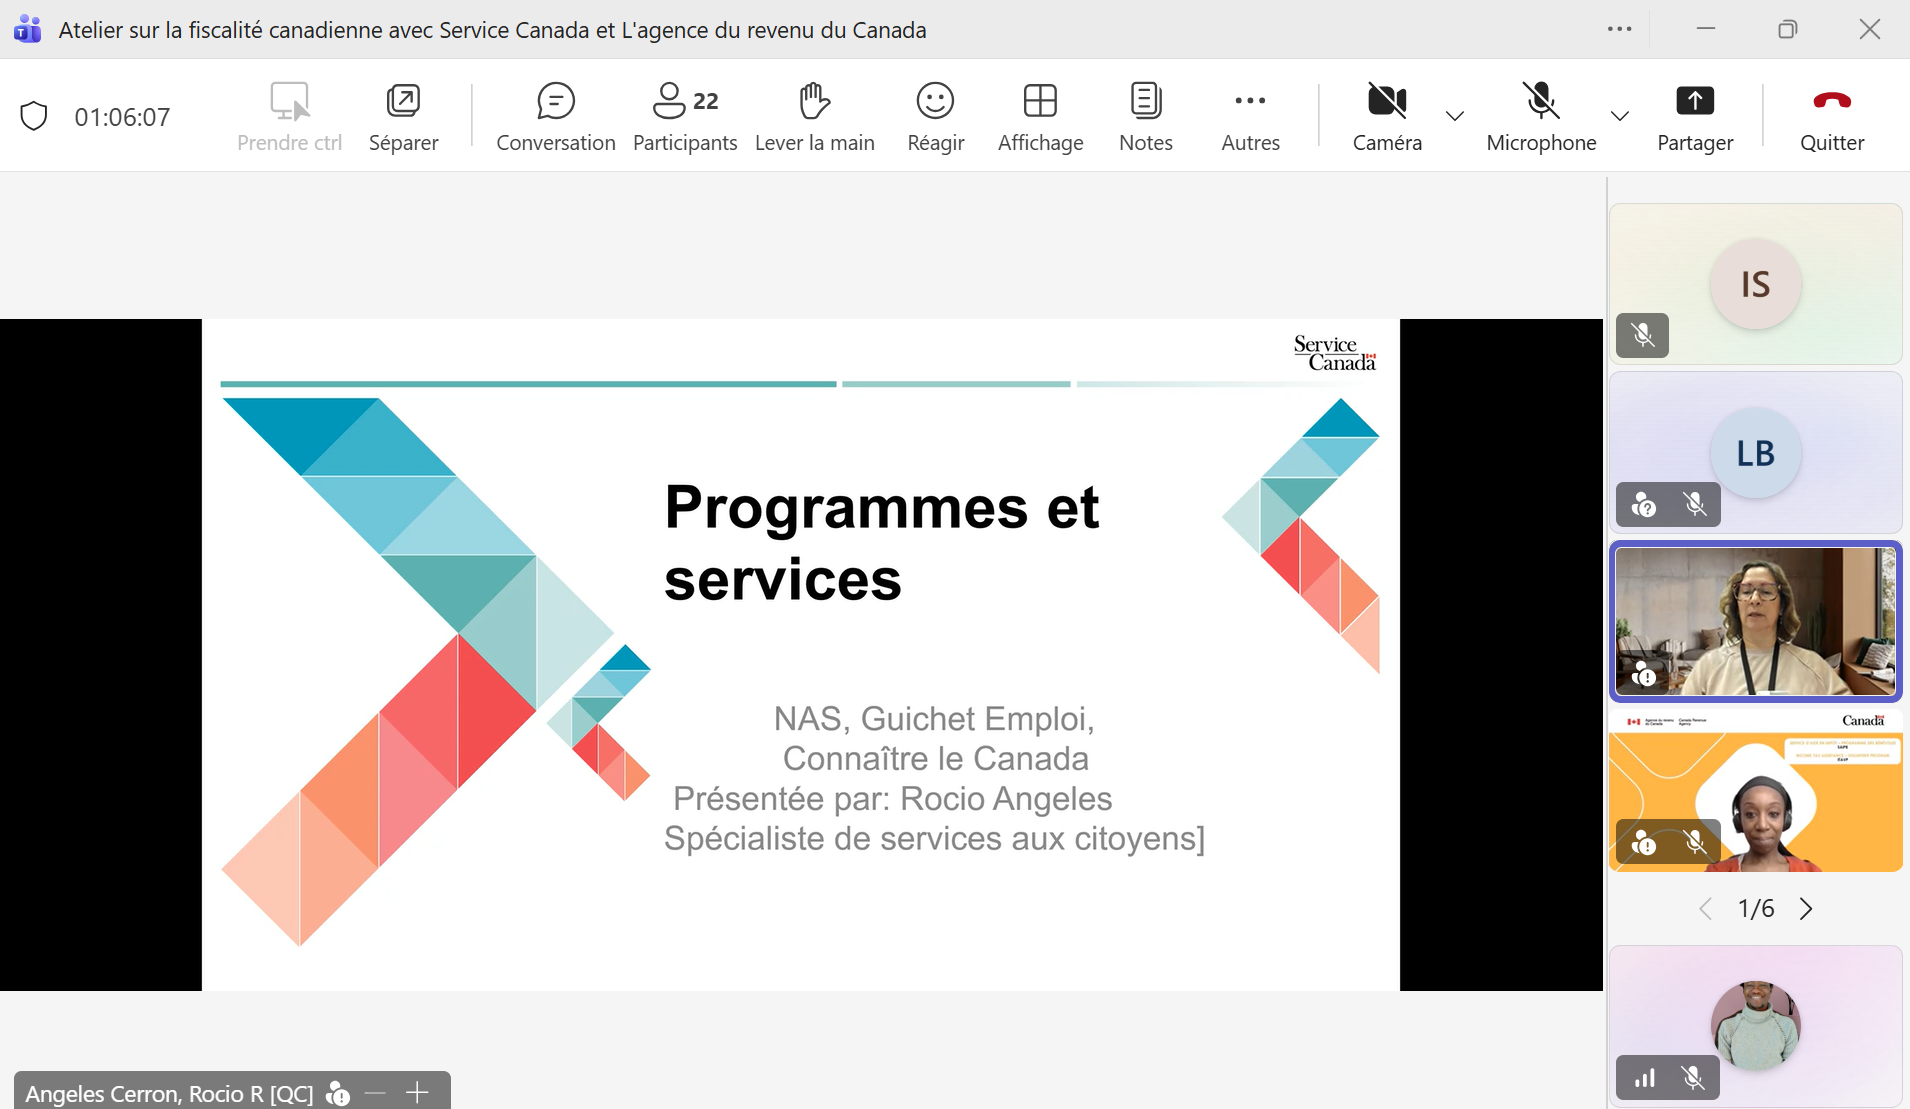Viewport: 1910px width, 1109px height.
Task: Open the Réagir reactions menu
Action: click(935, 116)
